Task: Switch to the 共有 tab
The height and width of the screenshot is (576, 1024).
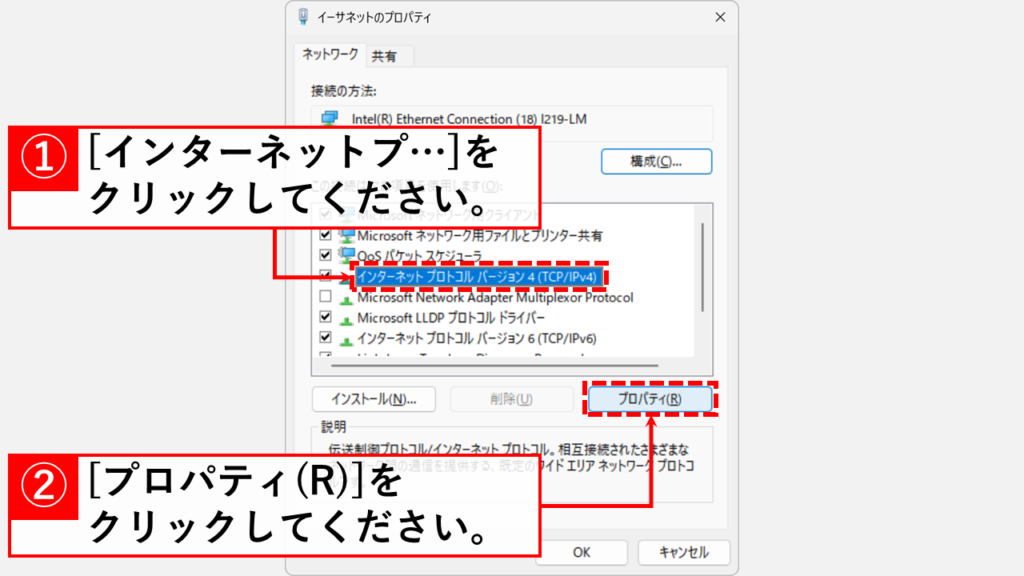Action: click(384, 57)
